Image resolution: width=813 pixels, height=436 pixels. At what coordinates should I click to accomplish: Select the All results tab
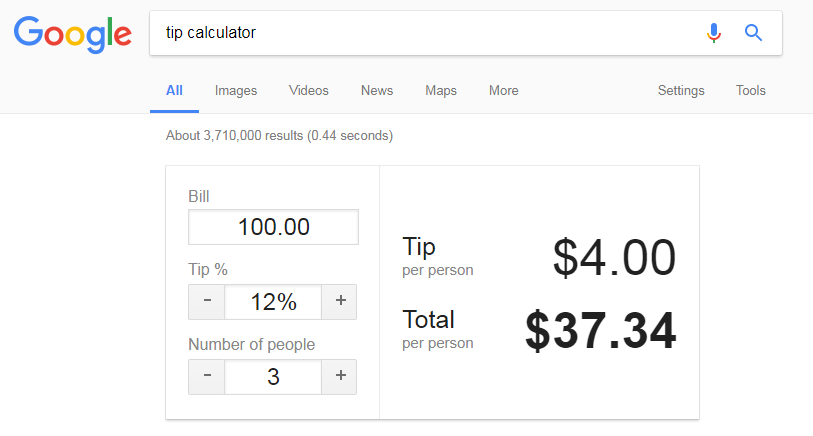174,90
